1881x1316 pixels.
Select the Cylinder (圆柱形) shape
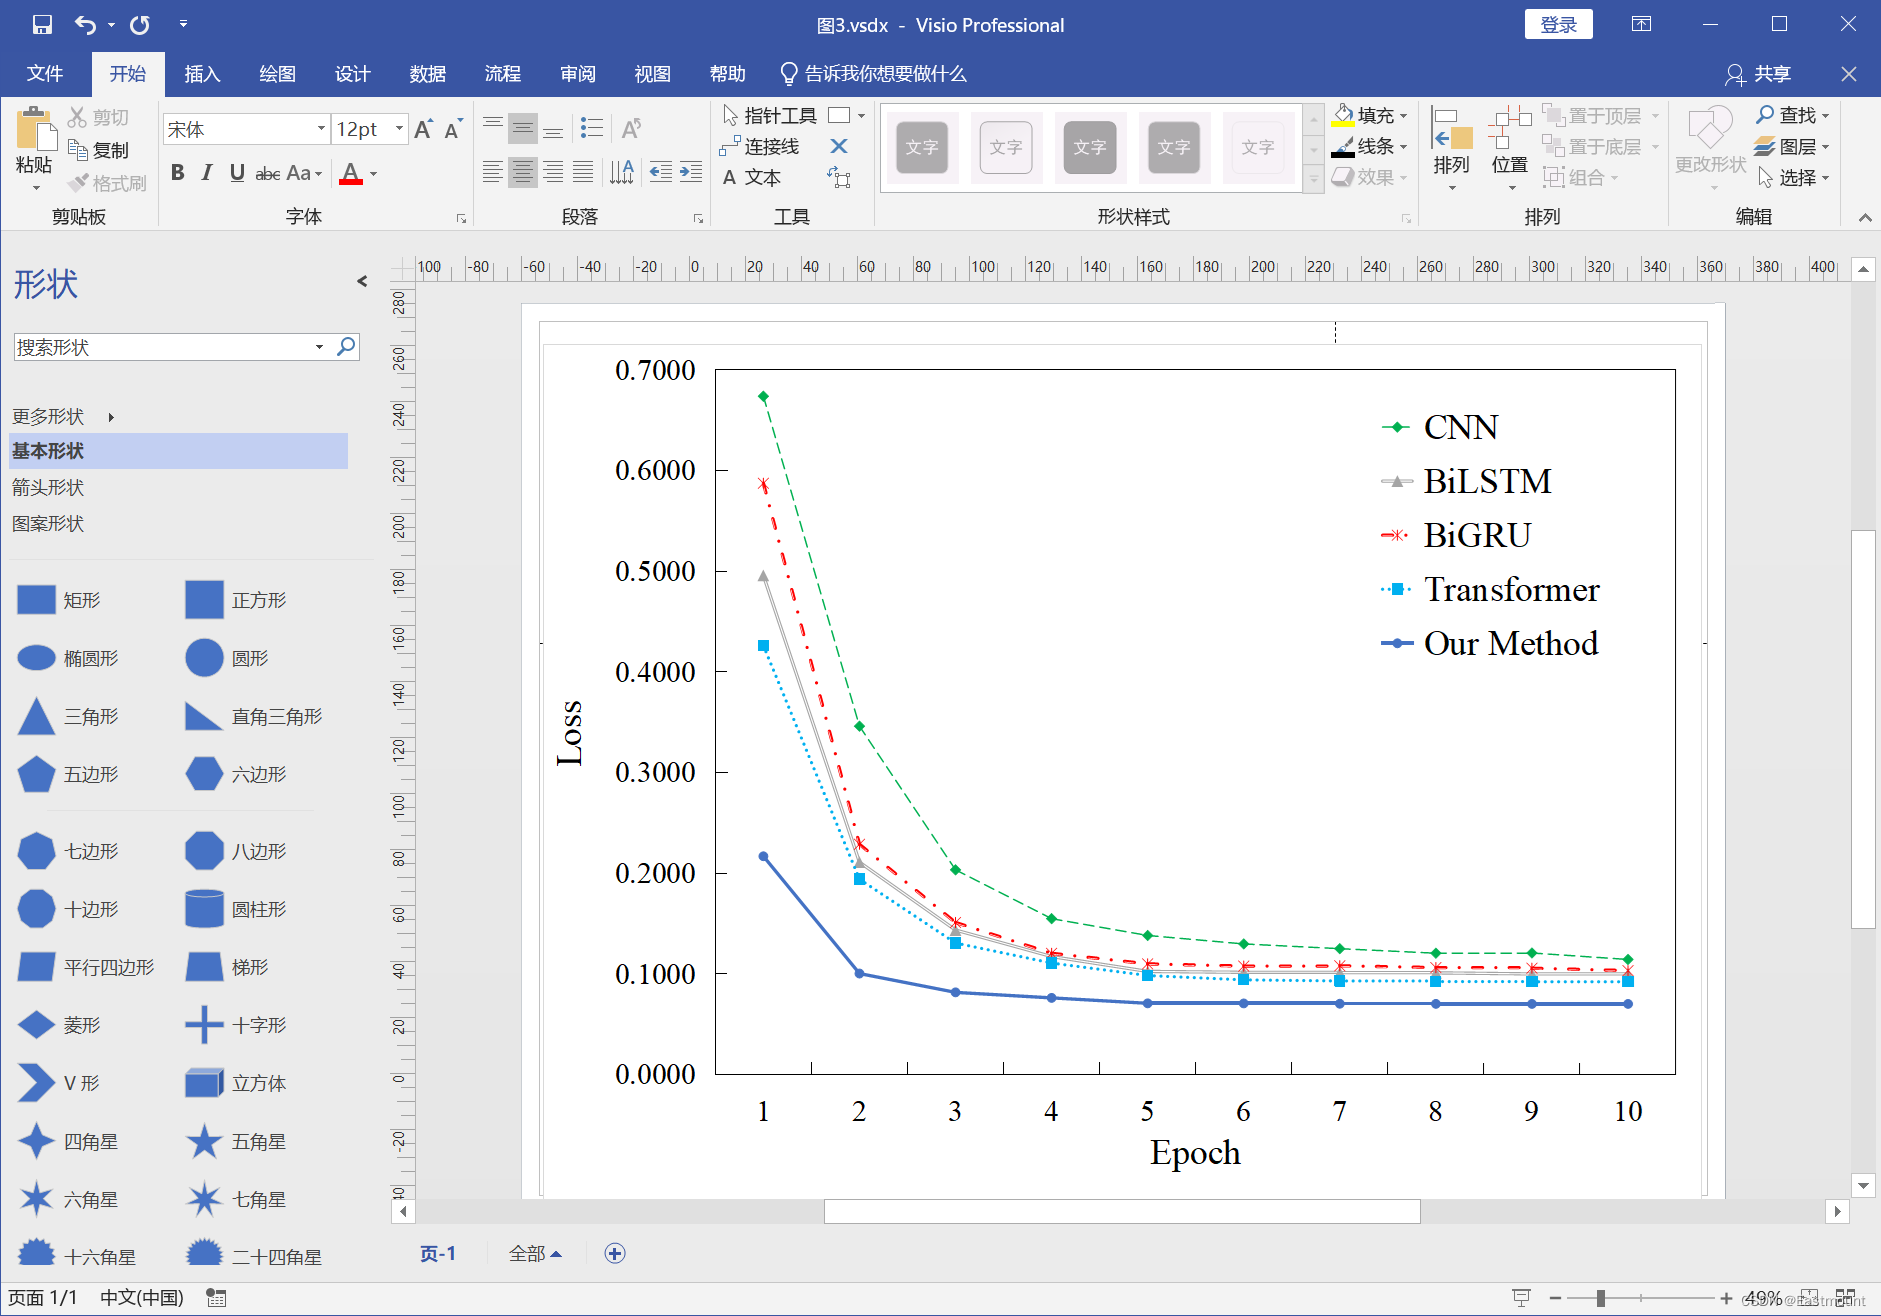(x=204, y=909)
